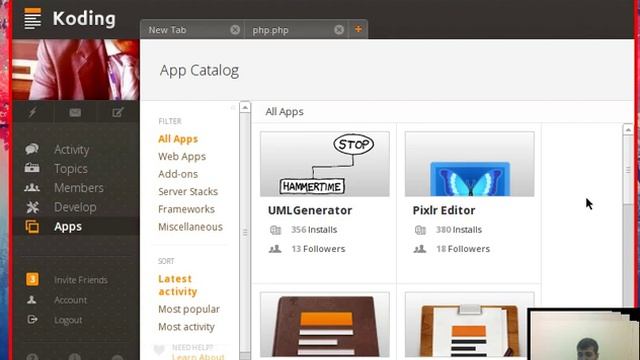
Task: Filter by All Apps
Action: click(178, 139)
